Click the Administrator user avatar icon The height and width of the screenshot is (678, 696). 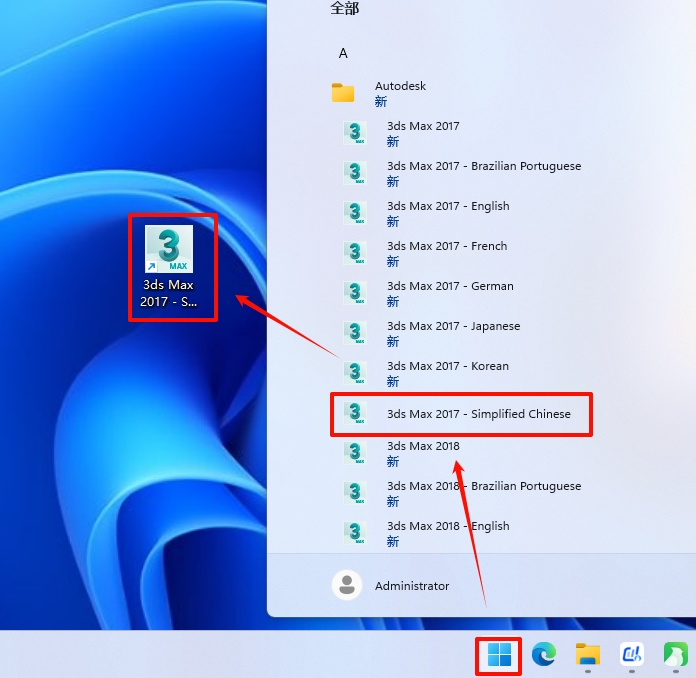pyautogui.click(x=346, y=585)
